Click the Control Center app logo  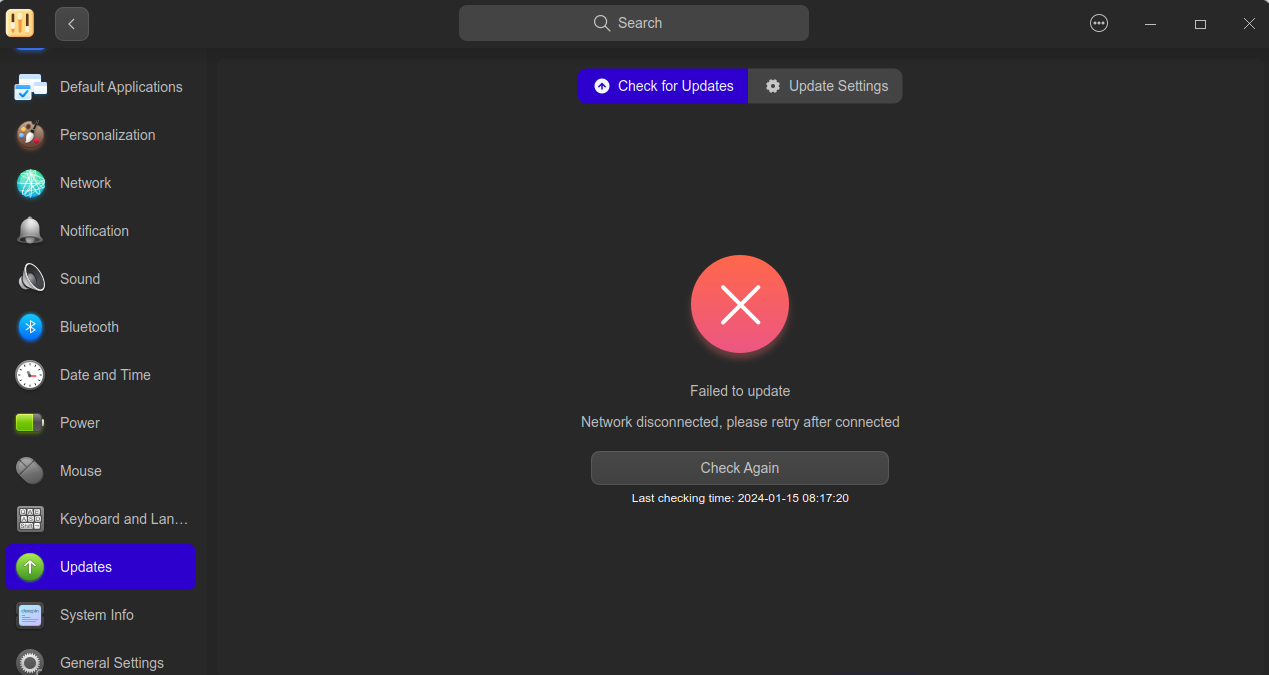tap(20, 23)
